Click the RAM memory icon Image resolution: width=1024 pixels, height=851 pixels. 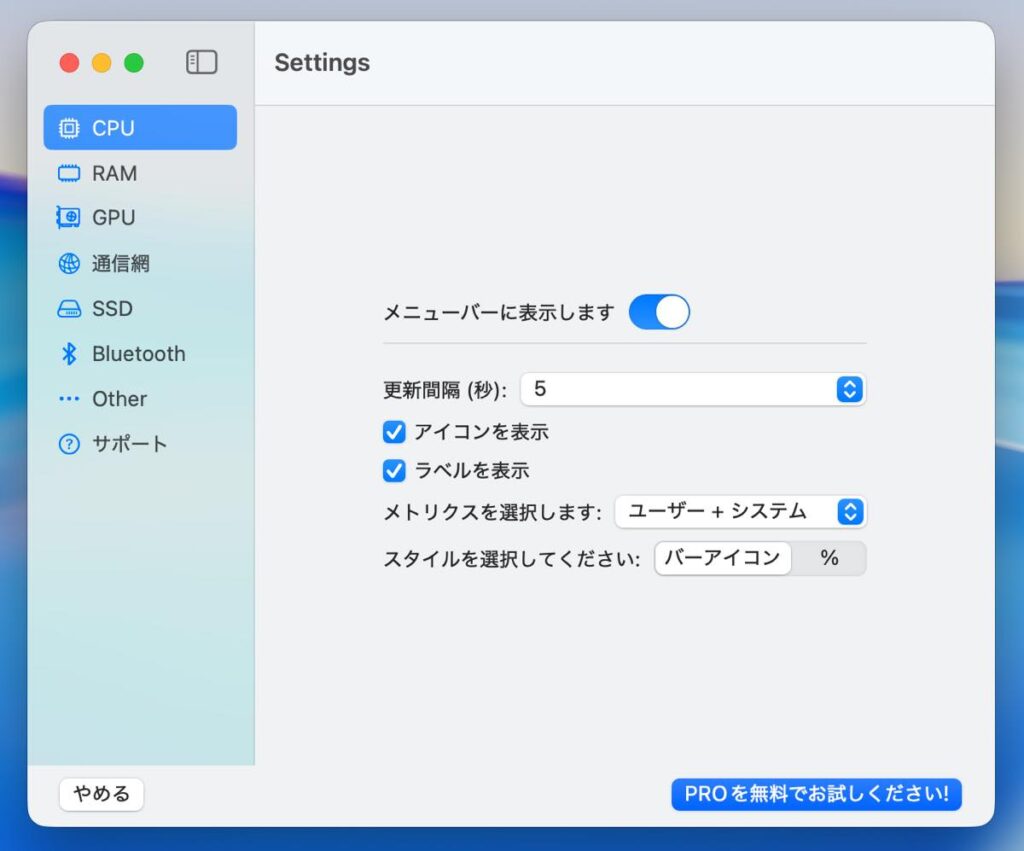[69, 174]
